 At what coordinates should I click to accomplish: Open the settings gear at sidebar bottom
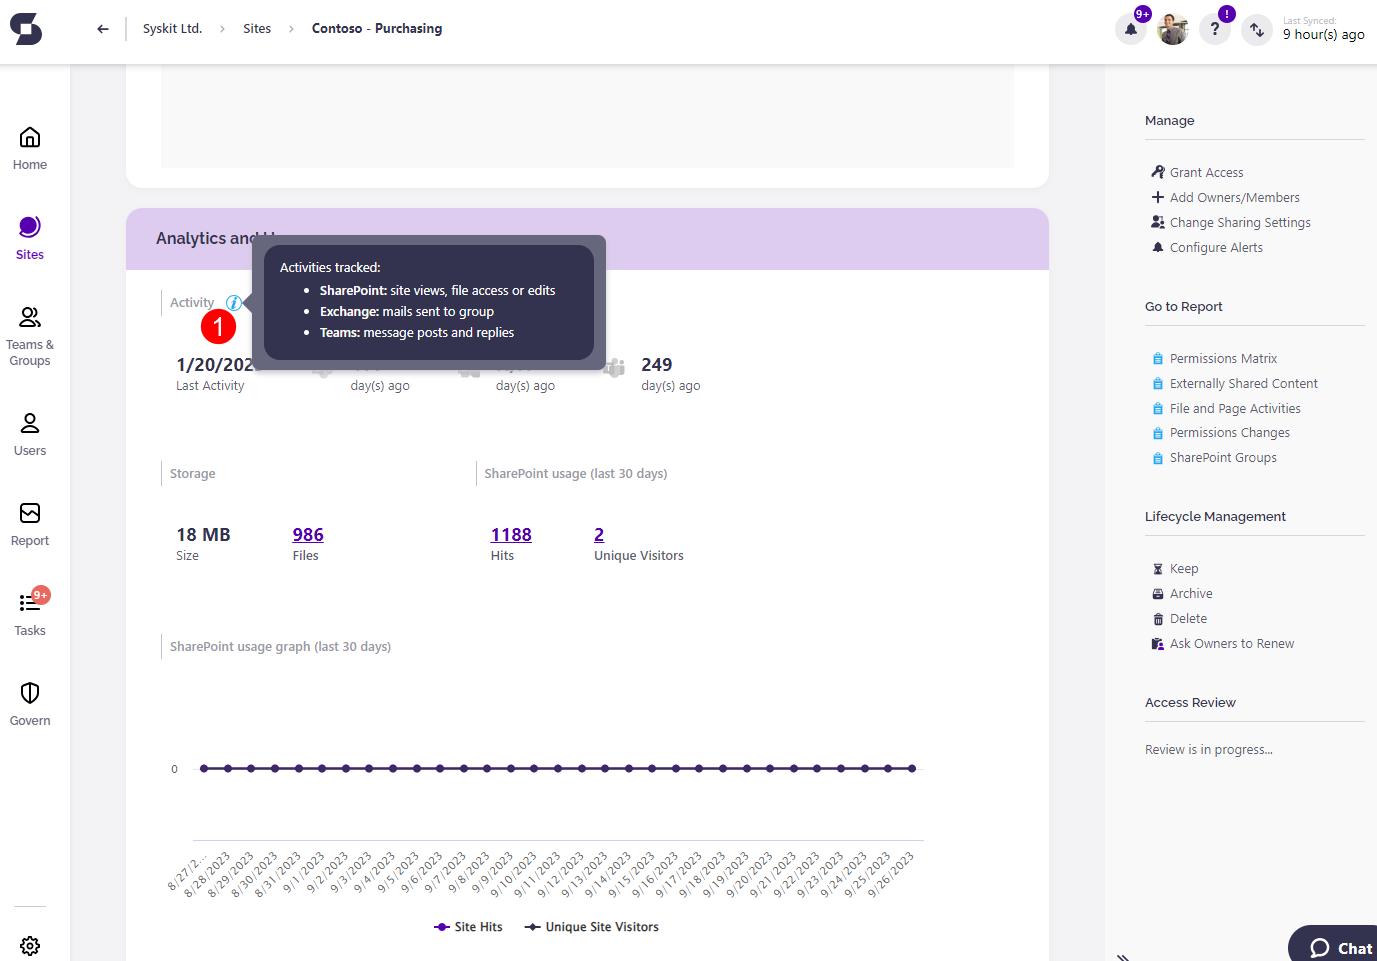pos(29,945)
